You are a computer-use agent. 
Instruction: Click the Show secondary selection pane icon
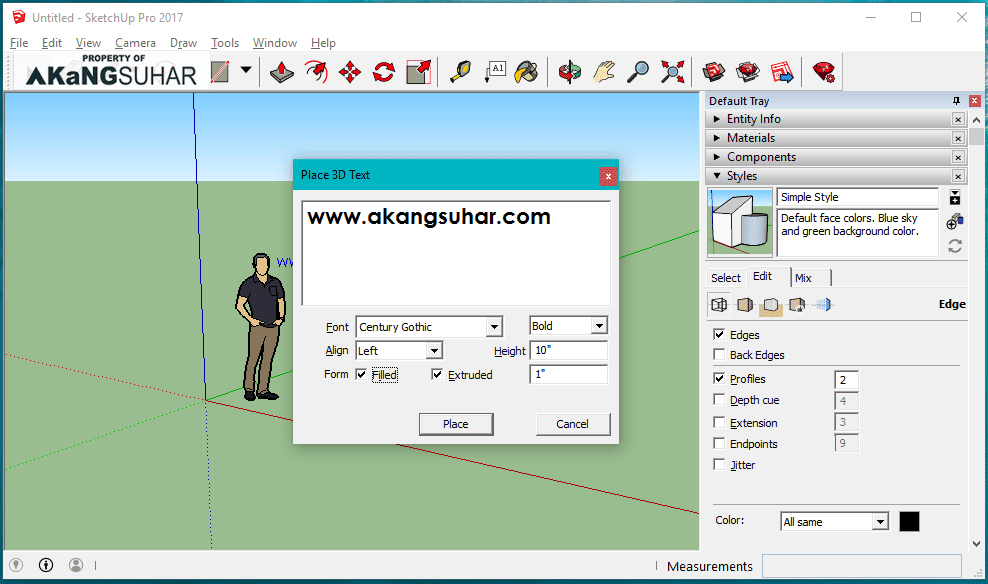(x=955, y=197)
